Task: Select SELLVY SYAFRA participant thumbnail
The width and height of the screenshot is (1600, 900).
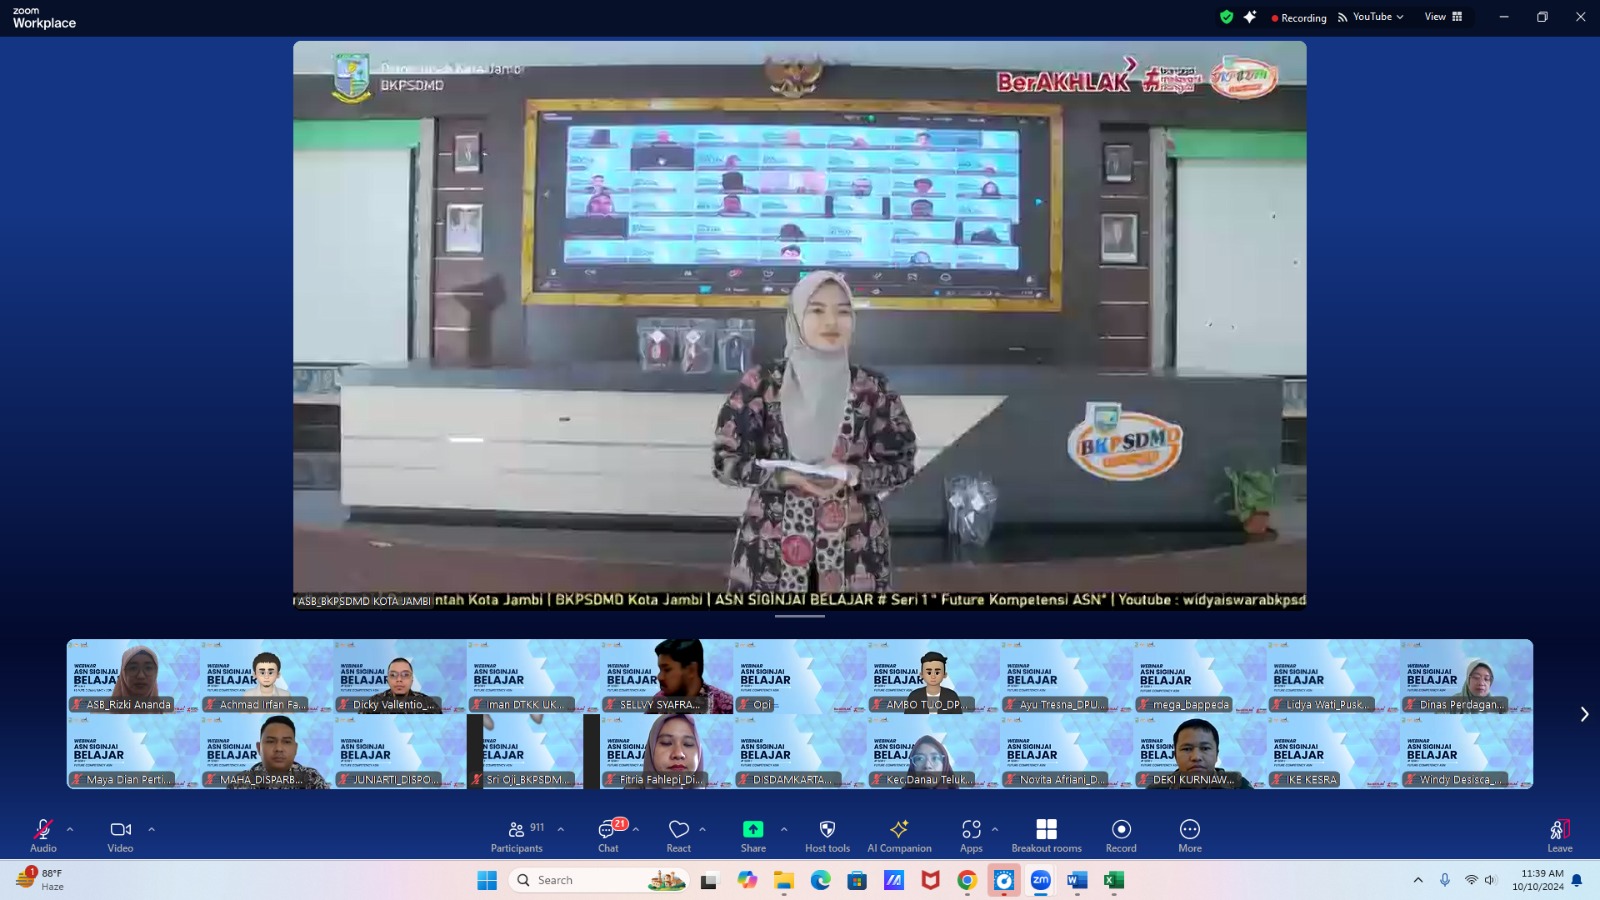Action: pos(667,677)
